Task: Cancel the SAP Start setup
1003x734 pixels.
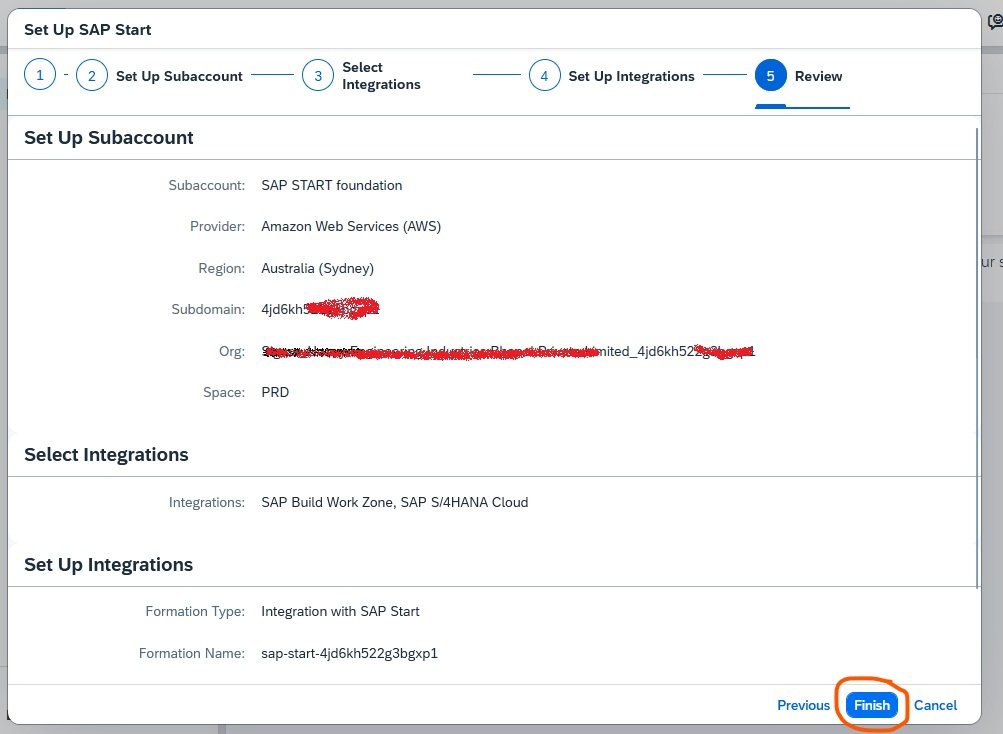Action: click(935, 705)
